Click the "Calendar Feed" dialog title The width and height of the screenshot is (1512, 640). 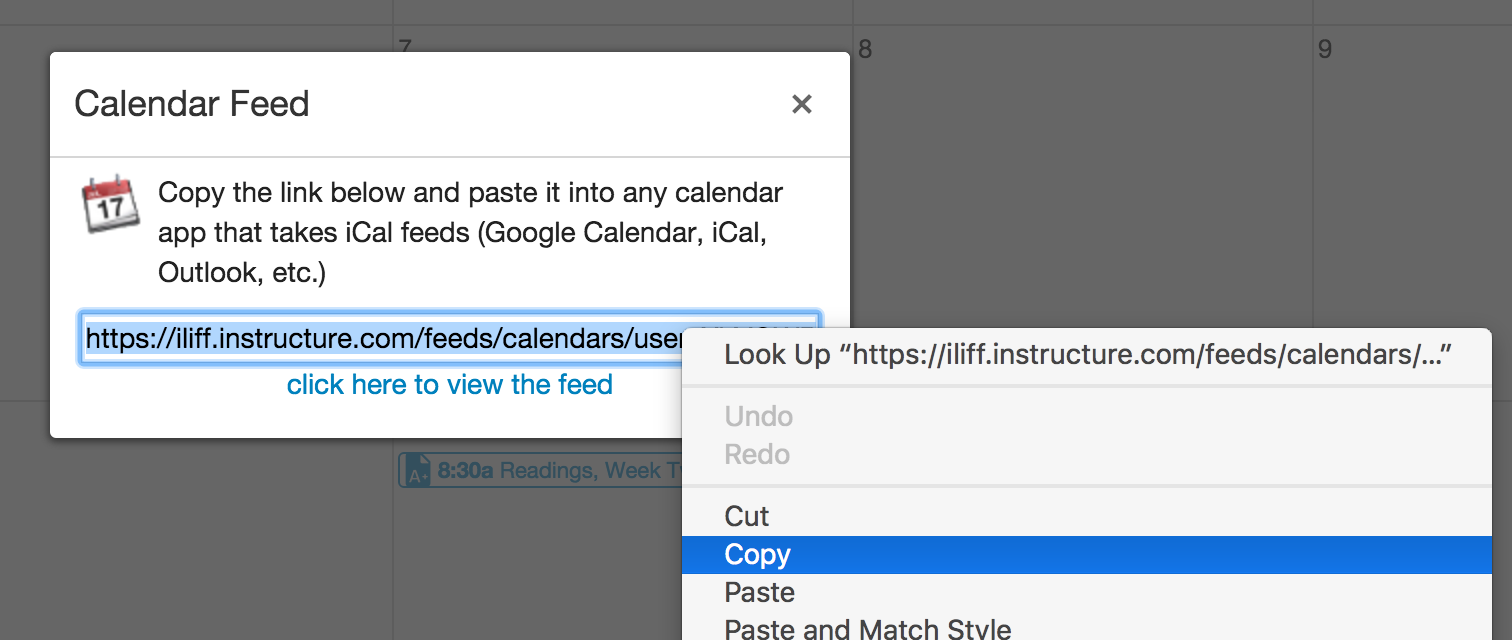coord(192,104)
